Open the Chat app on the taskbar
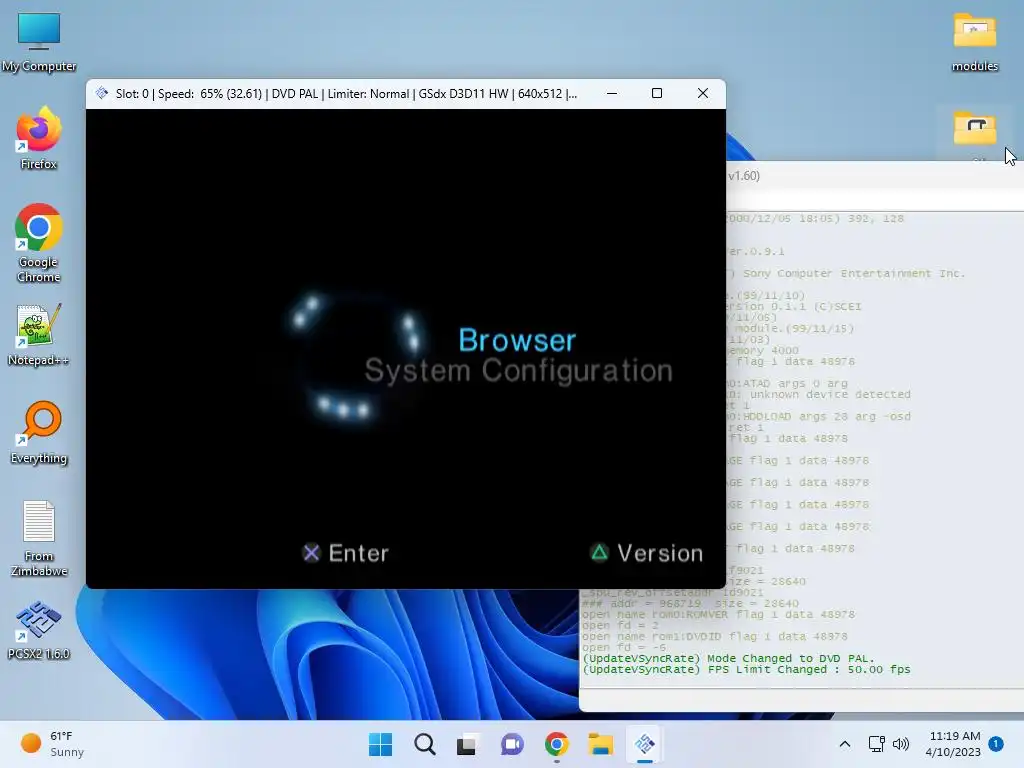This screenshot has height=768, width=1024. pos(512,744)
